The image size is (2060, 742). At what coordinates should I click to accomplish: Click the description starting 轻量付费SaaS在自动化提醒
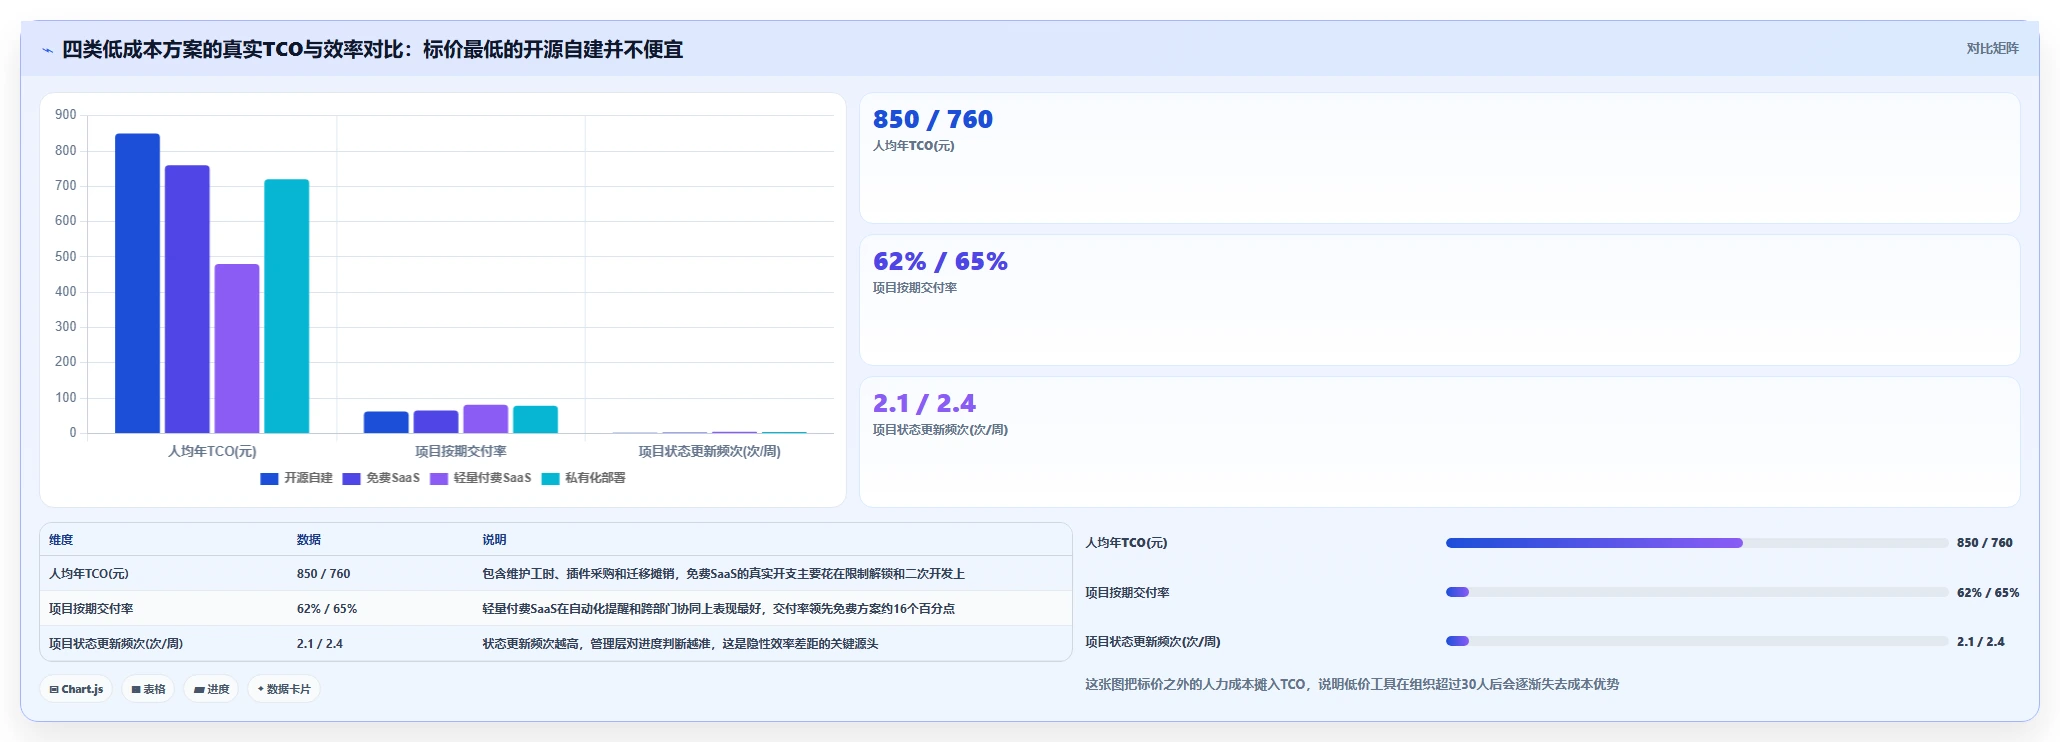click(718, 609)
